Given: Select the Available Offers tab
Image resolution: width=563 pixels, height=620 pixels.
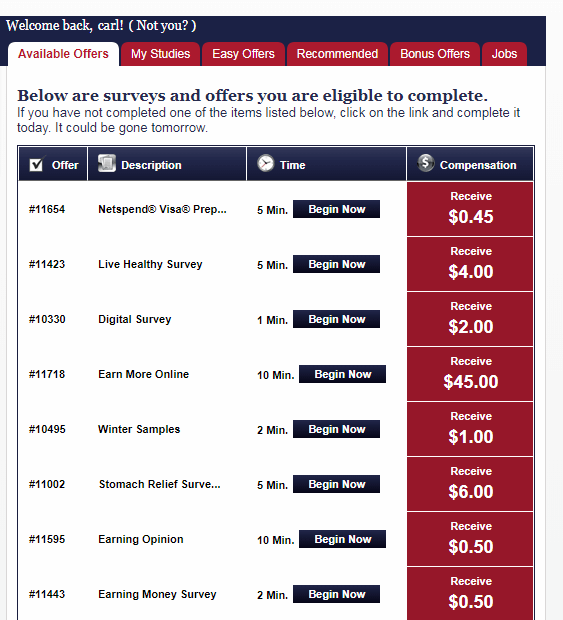Looking at the screenshot, I should (63, 54).
